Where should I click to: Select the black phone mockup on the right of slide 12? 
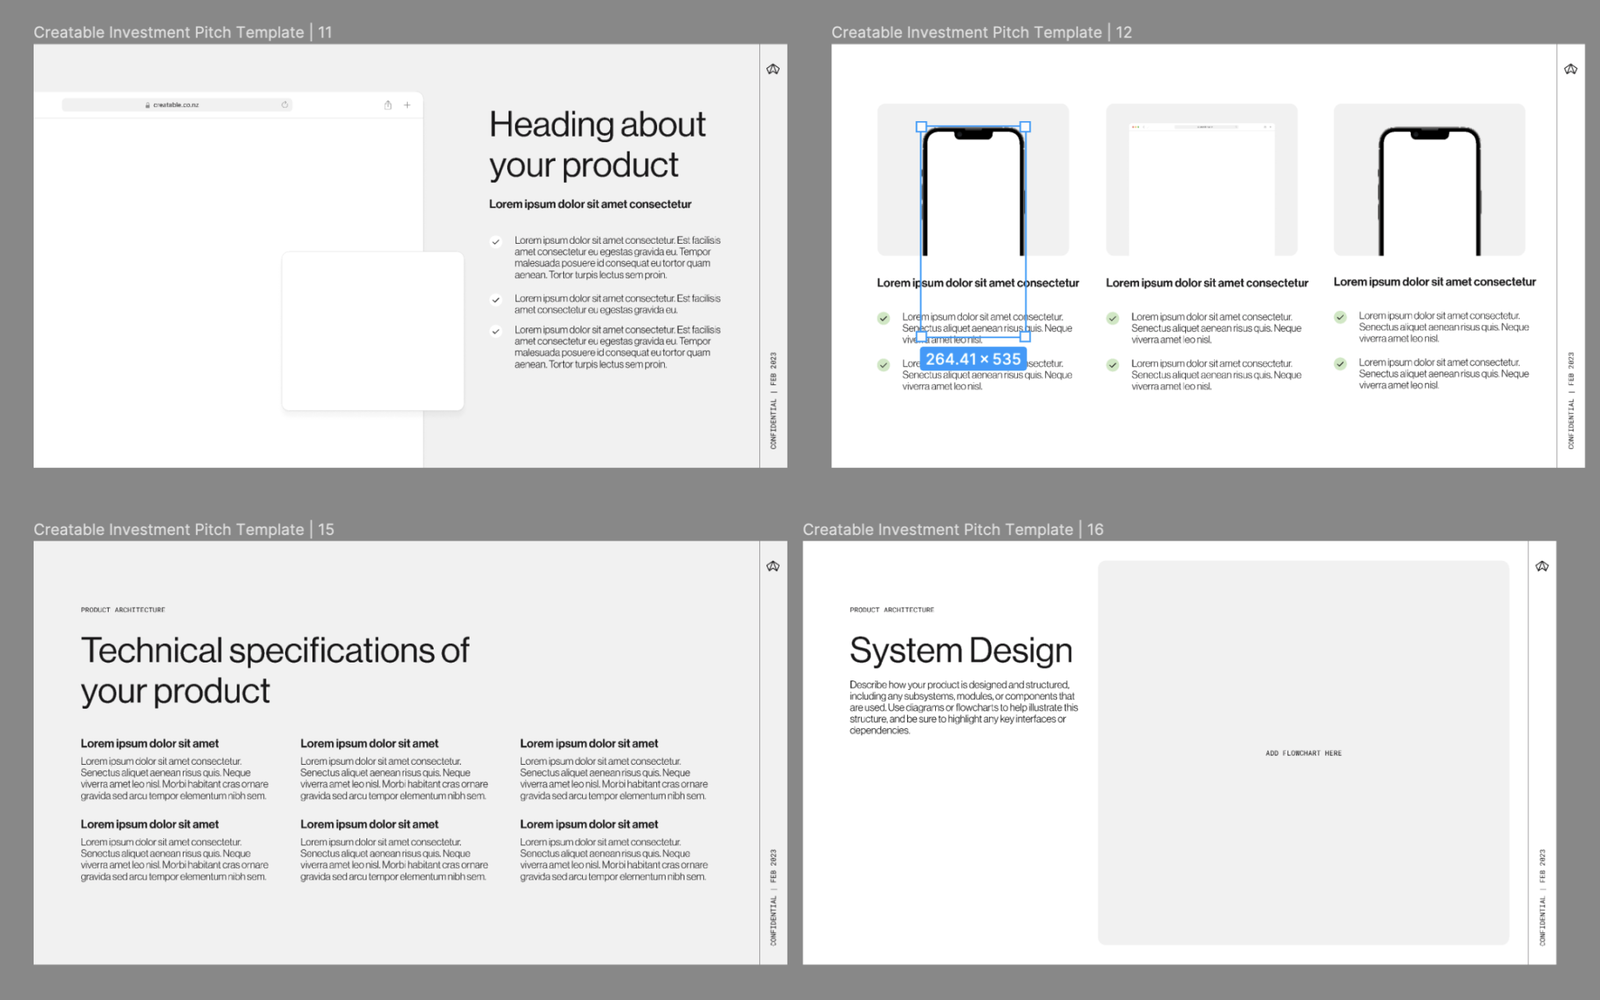(x=1429, y=191)
